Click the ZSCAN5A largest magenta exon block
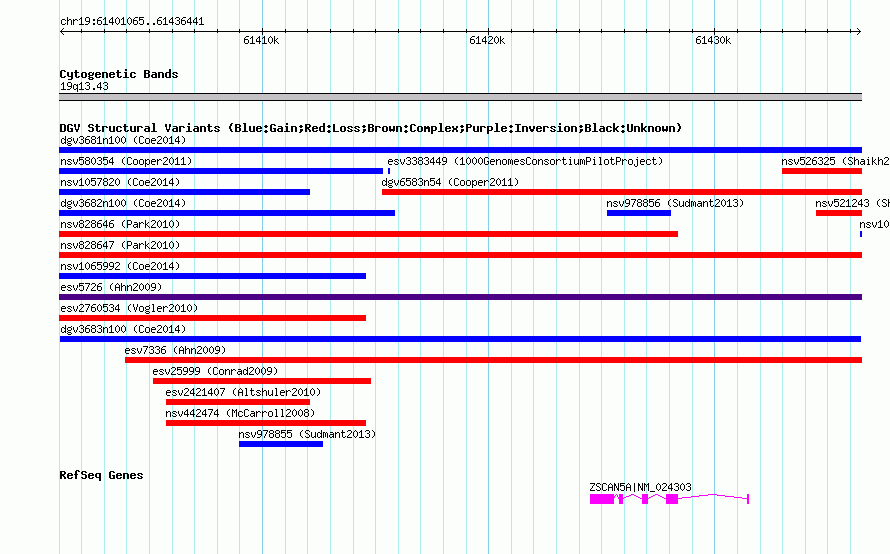Image resolution: width=890 pixels, height=554 pixels. click(x=602, y=499)
